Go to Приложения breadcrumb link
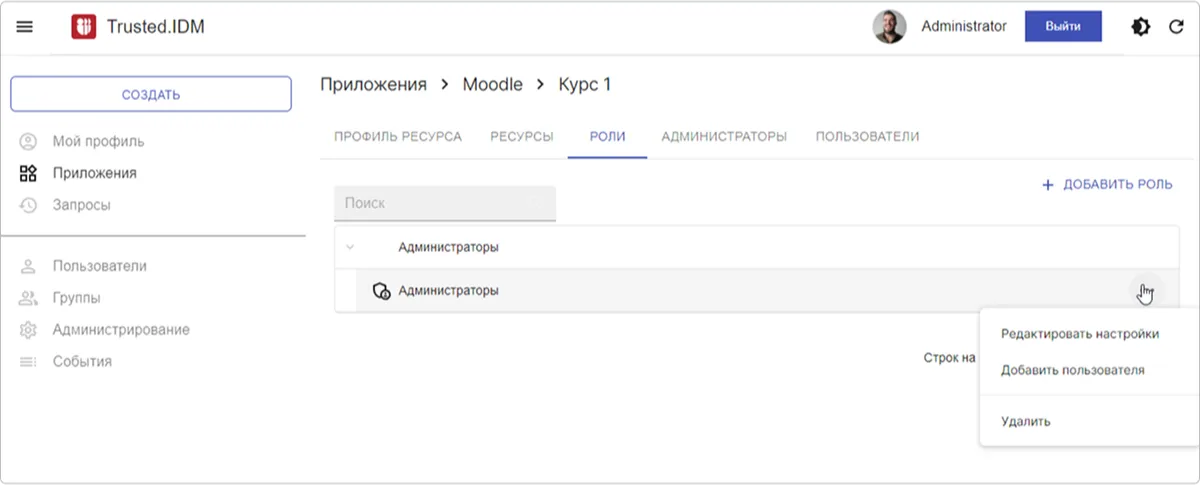Viewport: 1200px width, 485px height. coord(373,85)
